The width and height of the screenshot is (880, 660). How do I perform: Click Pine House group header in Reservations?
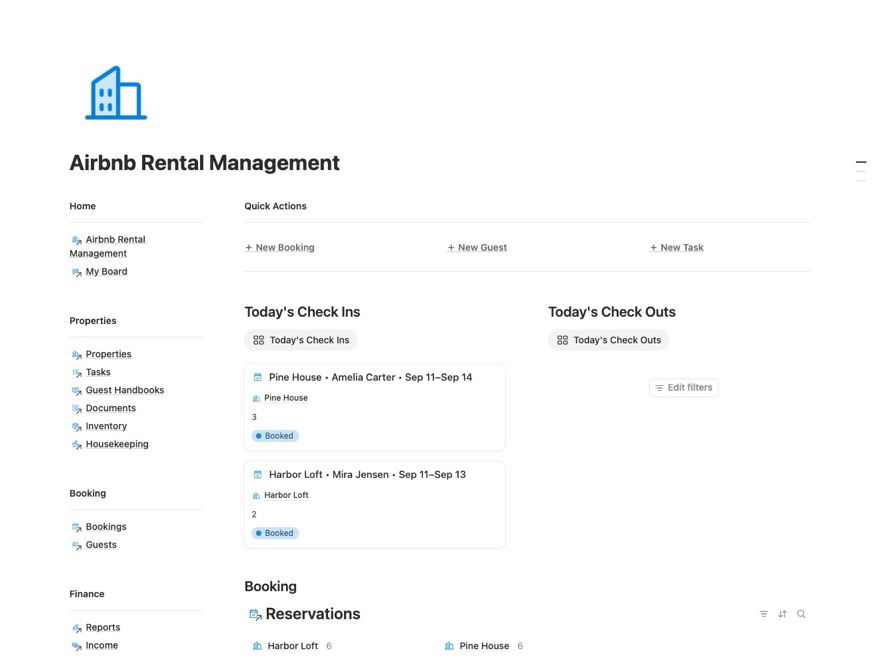483,646
